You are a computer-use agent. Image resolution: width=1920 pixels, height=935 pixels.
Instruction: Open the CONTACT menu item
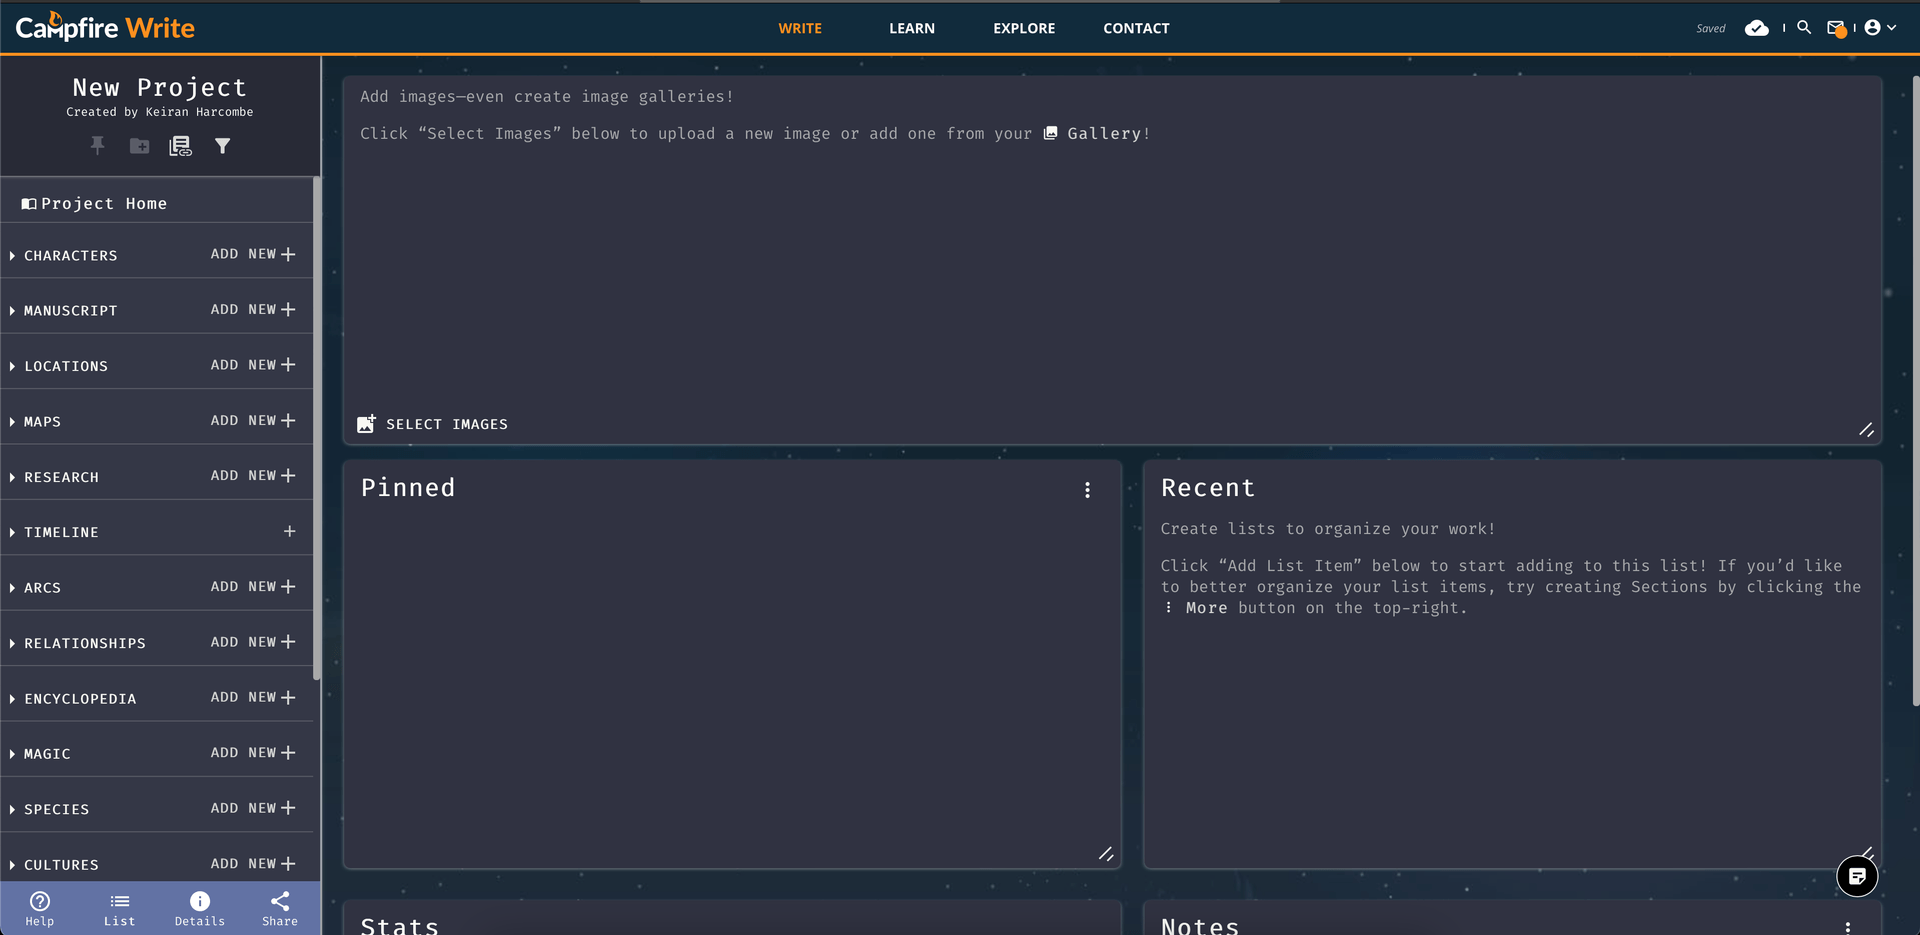point(1136,28)
